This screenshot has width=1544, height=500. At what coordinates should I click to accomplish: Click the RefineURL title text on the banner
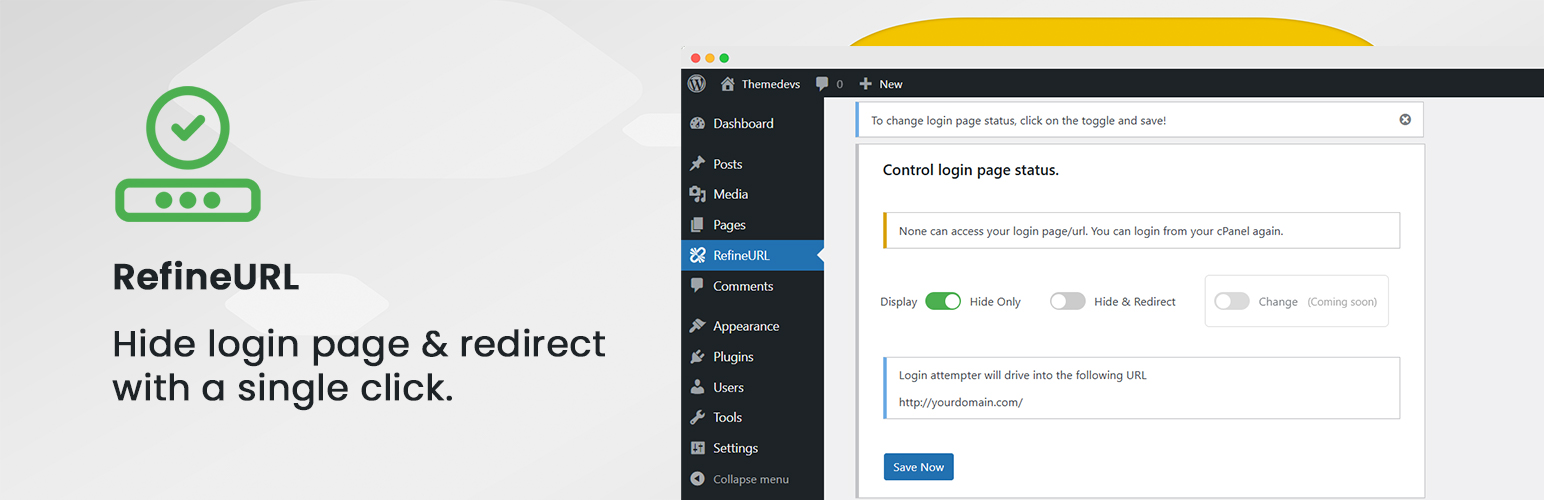(x=205, y=277)
